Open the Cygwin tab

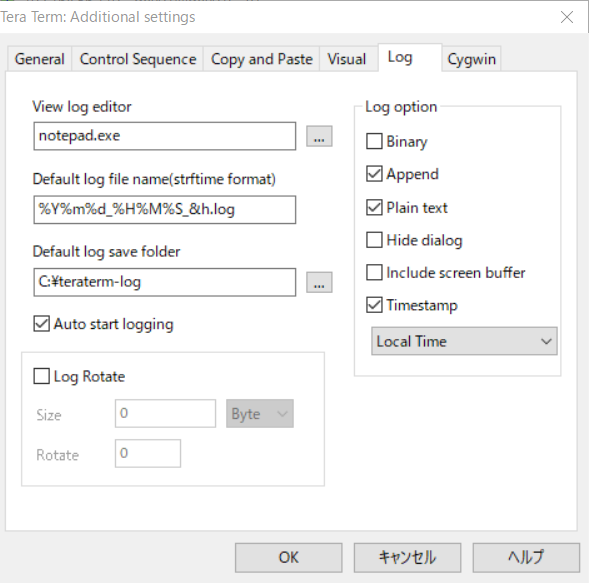471,59
